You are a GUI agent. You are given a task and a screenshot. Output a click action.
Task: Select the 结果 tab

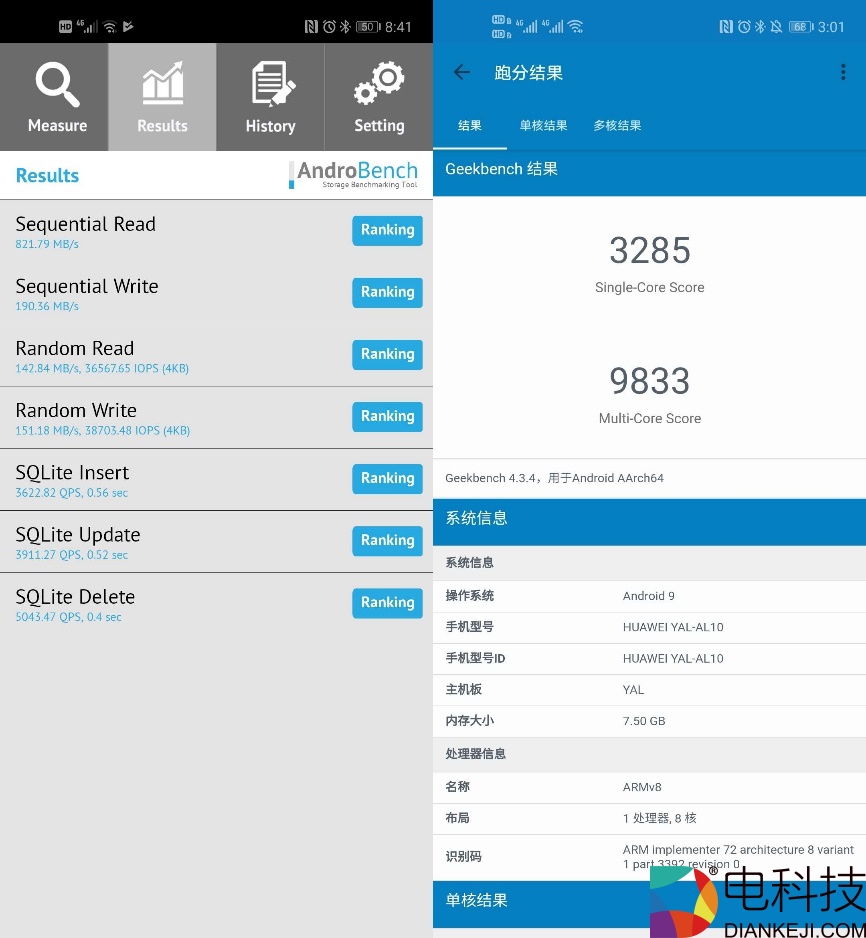469,126
